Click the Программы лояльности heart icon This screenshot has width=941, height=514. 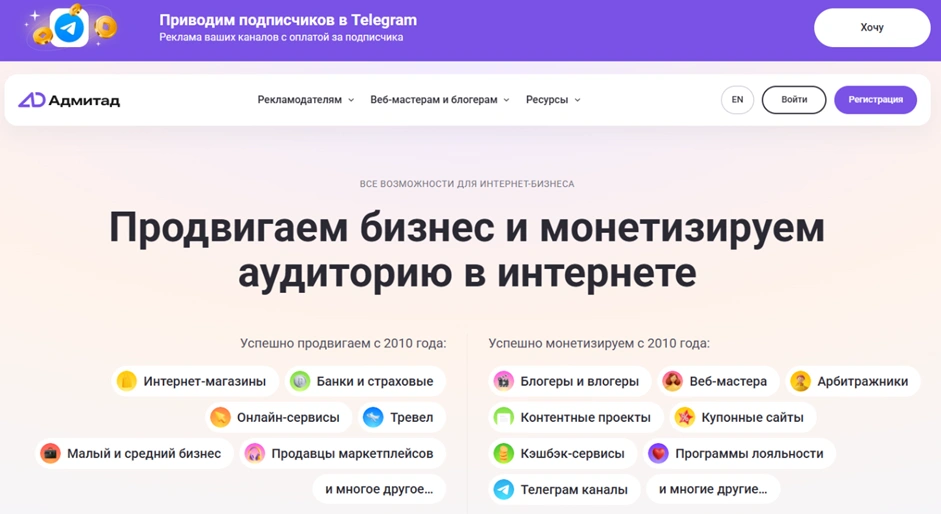click(x=658, y=453)
